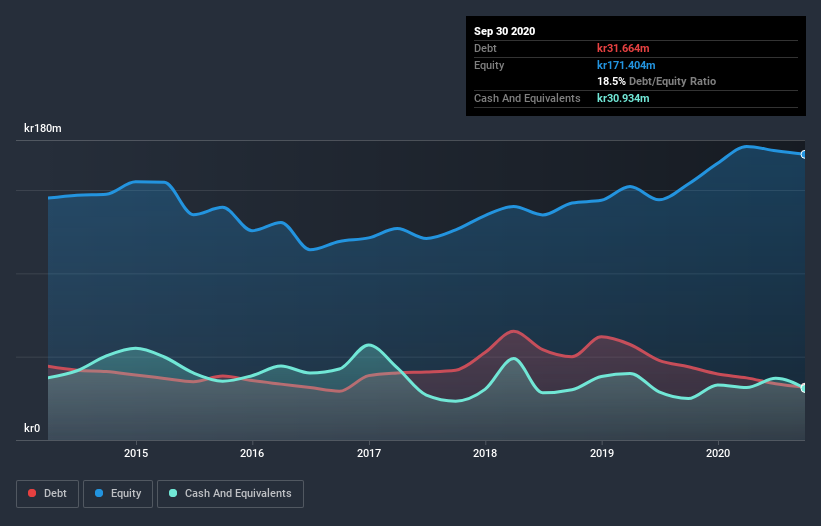Click the teal Cash And Equivalents dot

tap(173, 493)
